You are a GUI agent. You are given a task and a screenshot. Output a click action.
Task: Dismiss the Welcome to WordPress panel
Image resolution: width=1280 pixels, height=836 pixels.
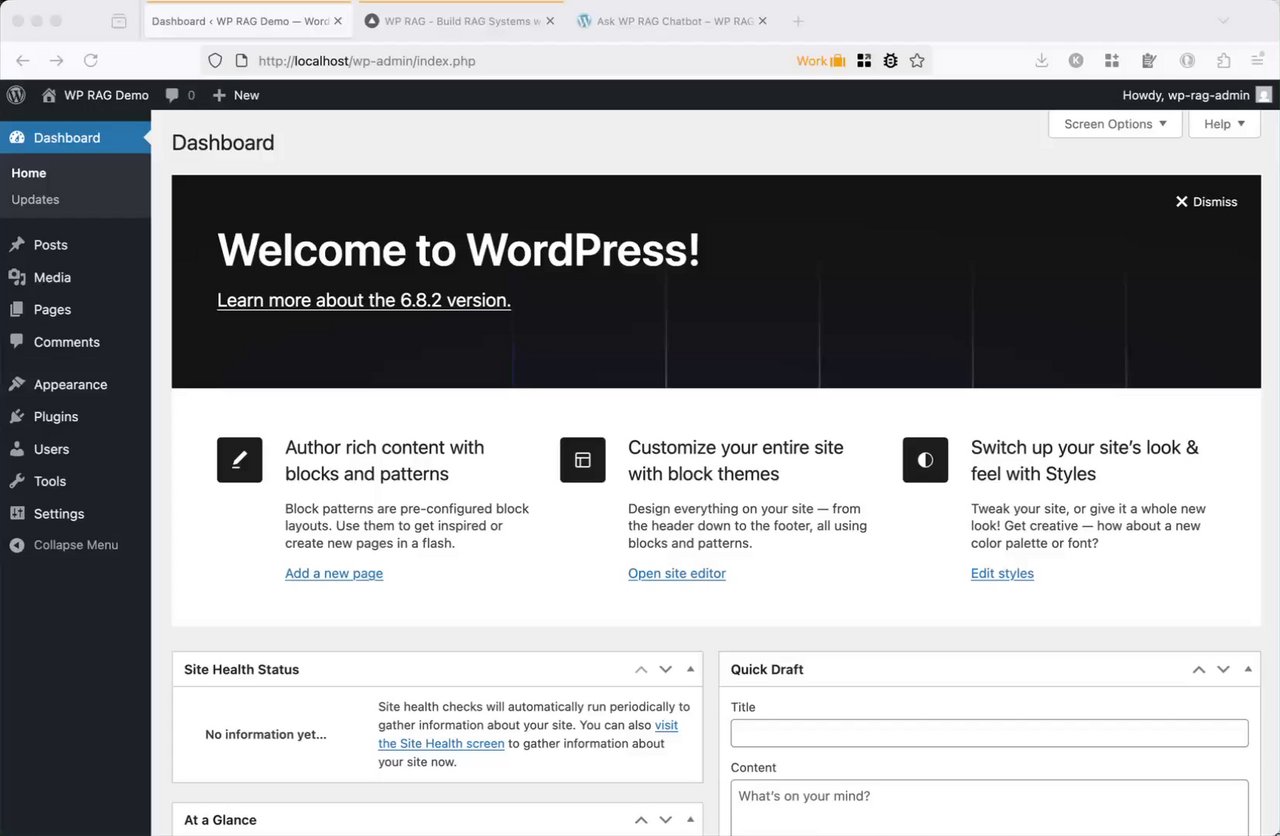(x=1206, y=202)
